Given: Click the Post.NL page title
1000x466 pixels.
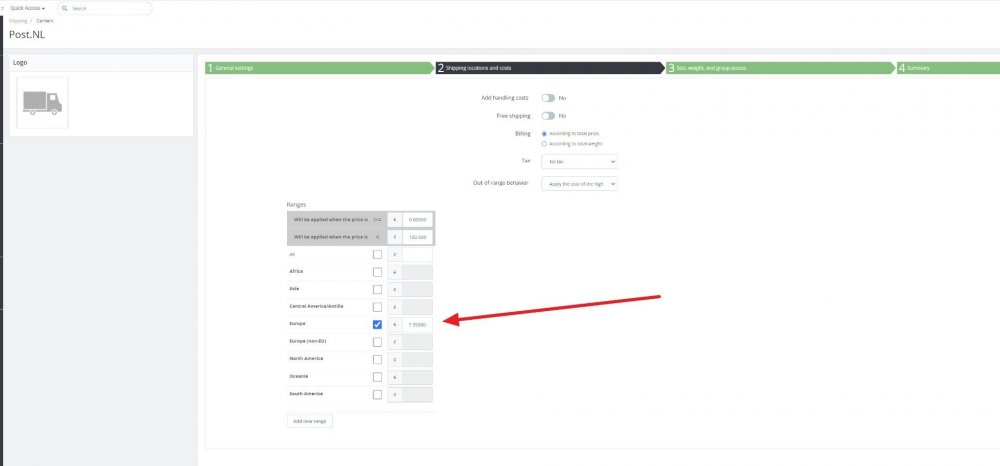Looking at the screenshot, I should 27,34.
